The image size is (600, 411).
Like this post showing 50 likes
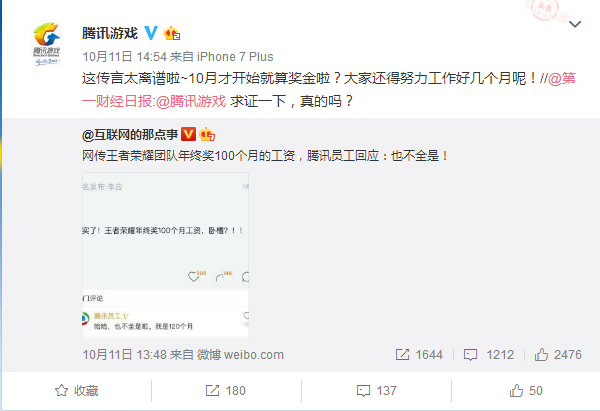(526, 391)
